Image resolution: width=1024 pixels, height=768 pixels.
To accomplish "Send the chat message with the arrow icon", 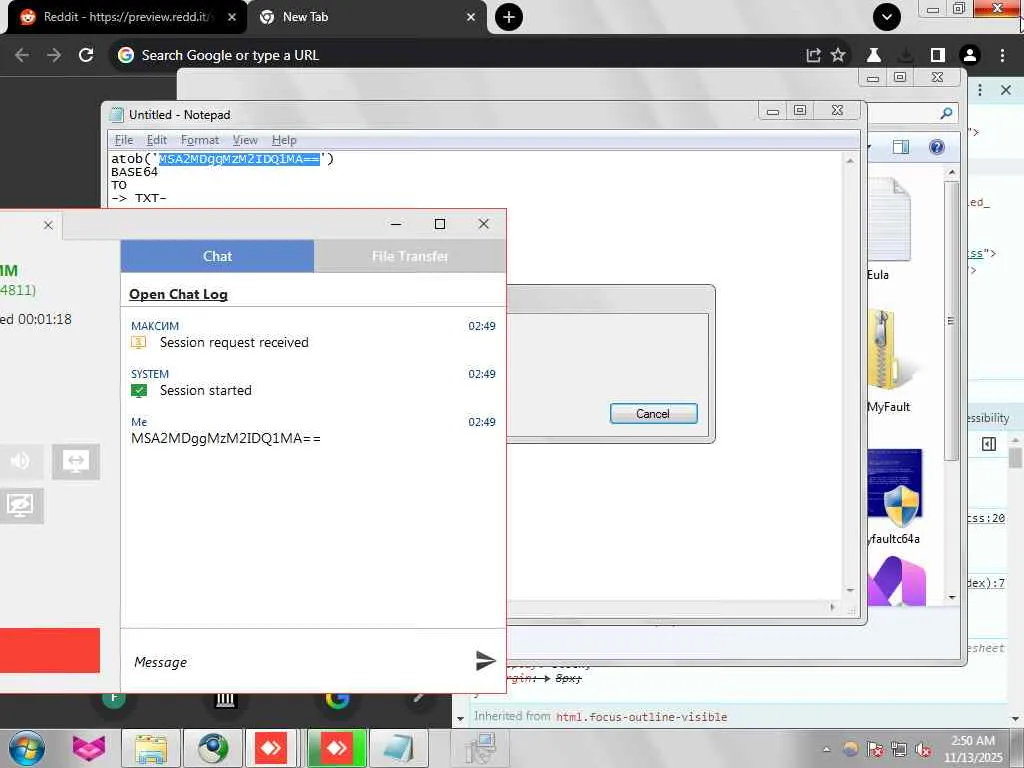I will pyautogui.click(x=485, y=661).
